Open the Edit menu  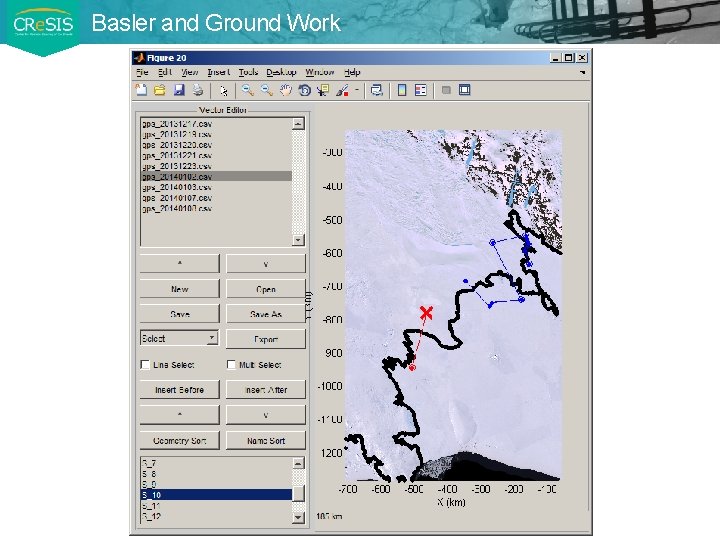click(x=165, y=72)
